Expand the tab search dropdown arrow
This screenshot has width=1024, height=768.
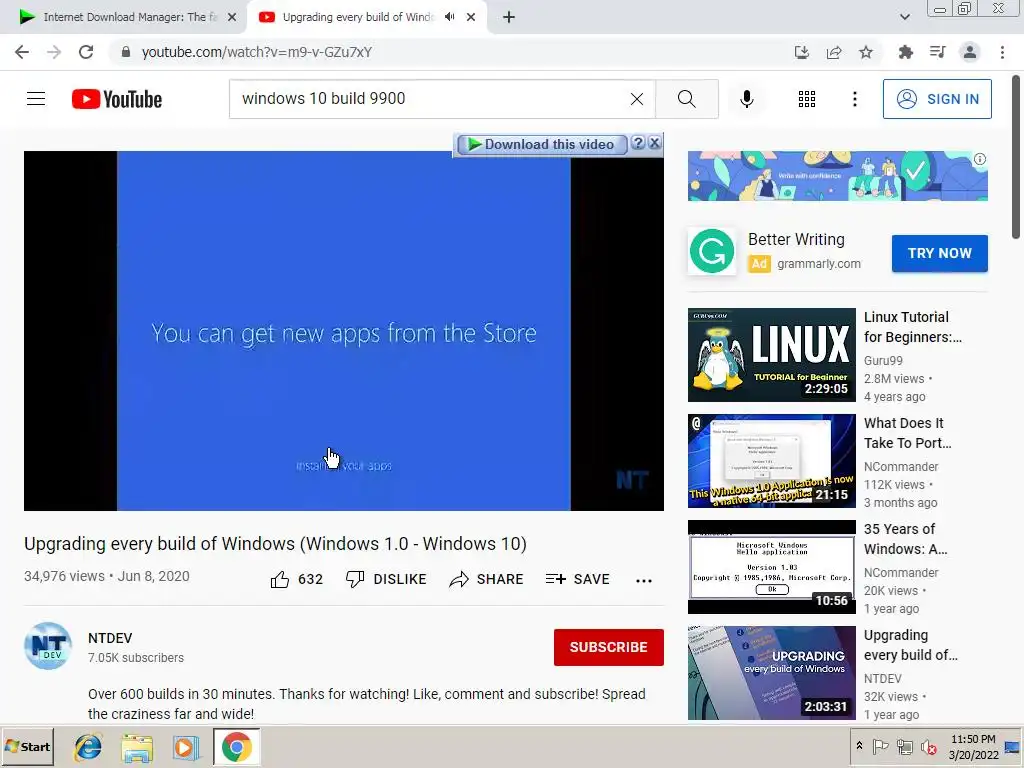(x=904, y=17)
